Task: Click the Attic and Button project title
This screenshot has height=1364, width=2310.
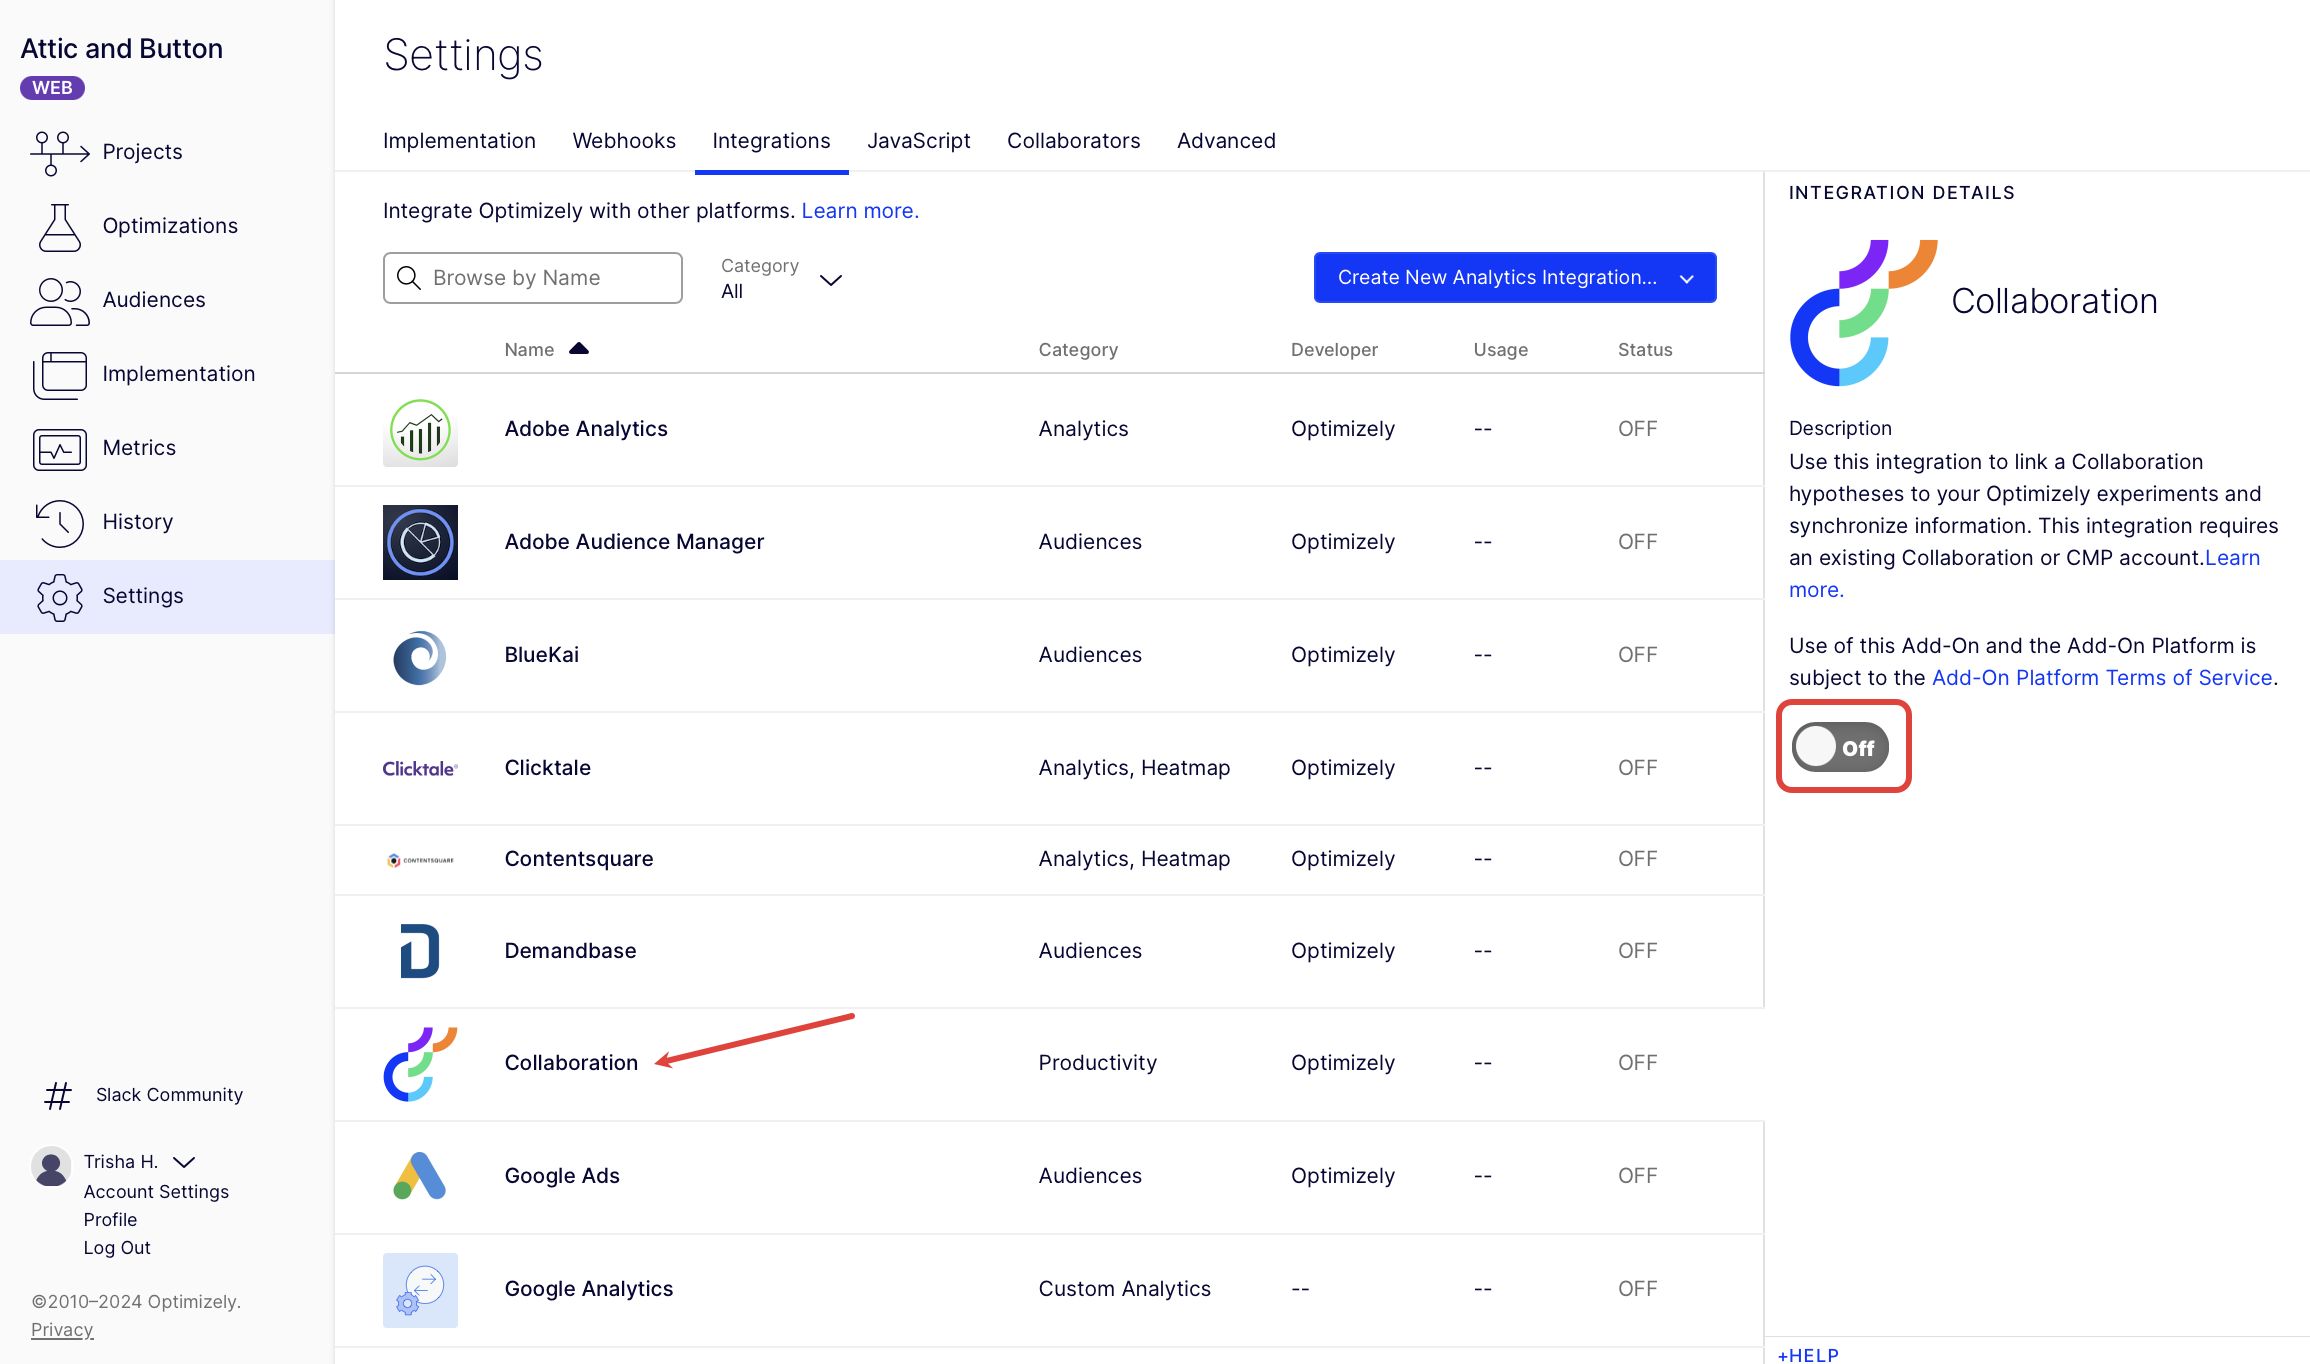Action: click(122, 49)
